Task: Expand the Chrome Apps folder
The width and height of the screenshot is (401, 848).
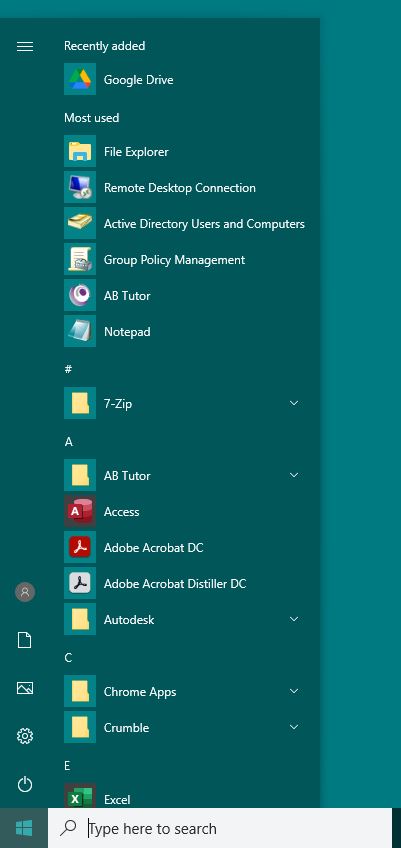Action: point(294,691)
